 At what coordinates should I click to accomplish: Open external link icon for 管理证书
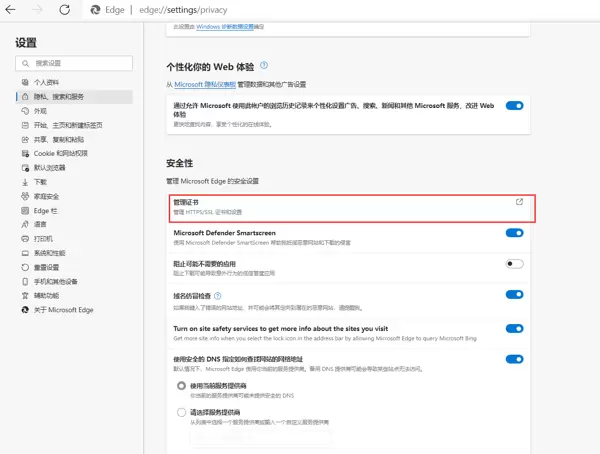pyautogui.click(x=519, y=201)
